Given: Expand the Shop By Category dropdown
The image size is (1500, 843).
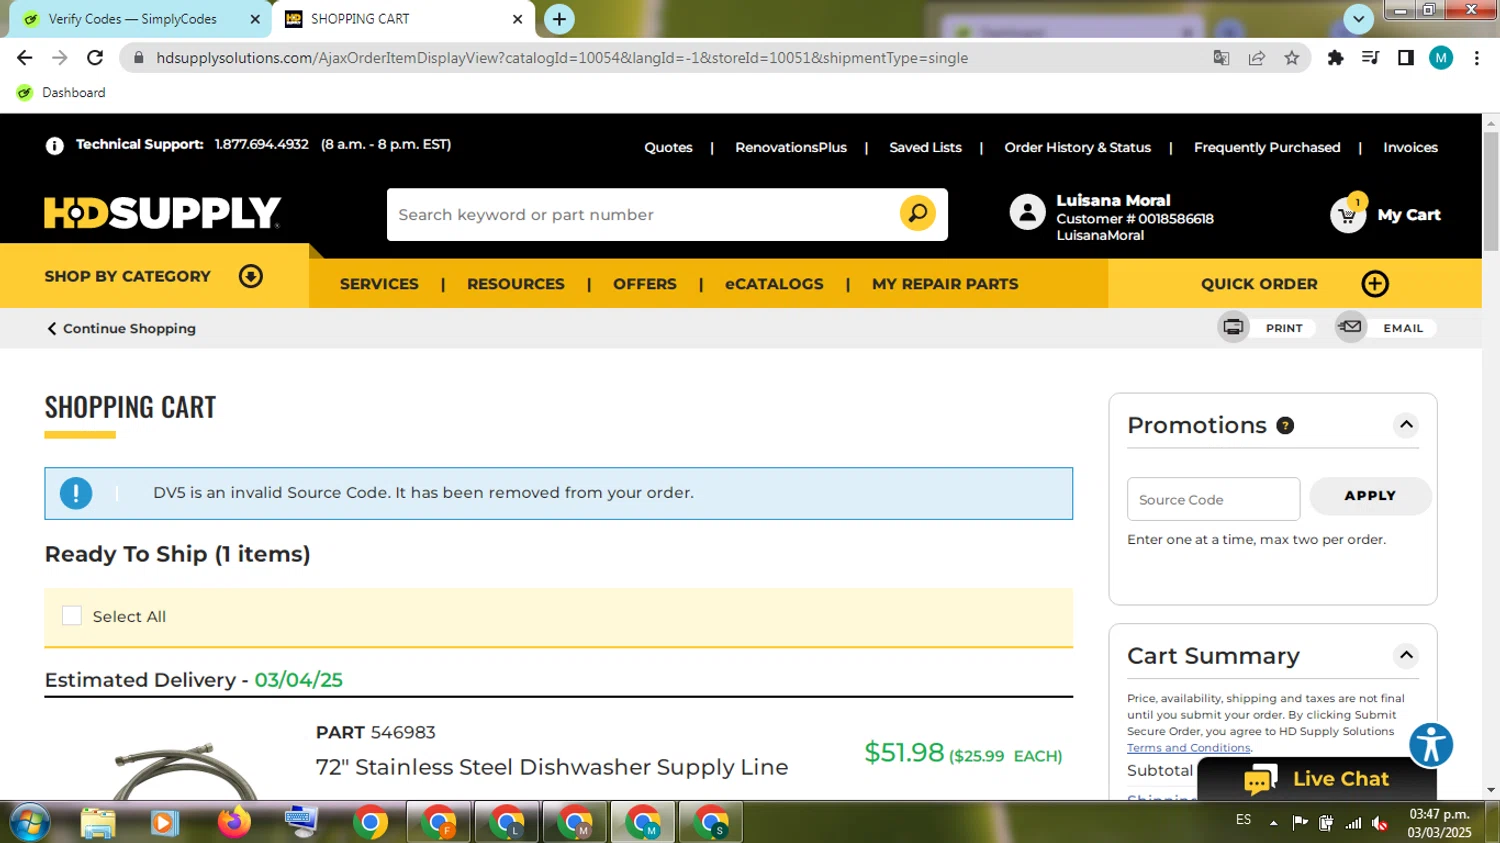Looking at the screenshot, I should click(x=251, y=276).
